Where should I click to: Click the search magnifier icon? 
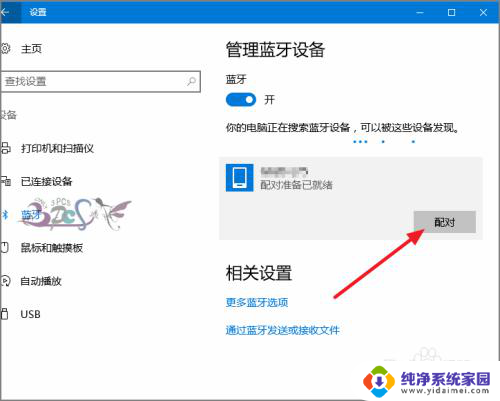pos(191,81)
